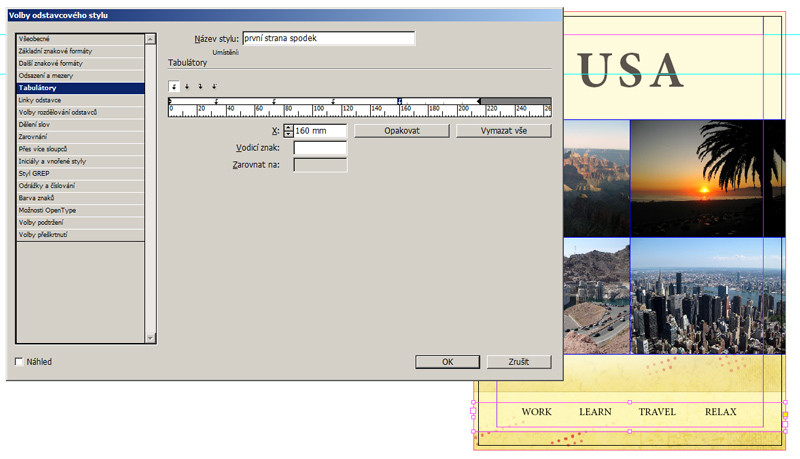
Task: Select the Barva znaků category
Action: click(80, 198)
